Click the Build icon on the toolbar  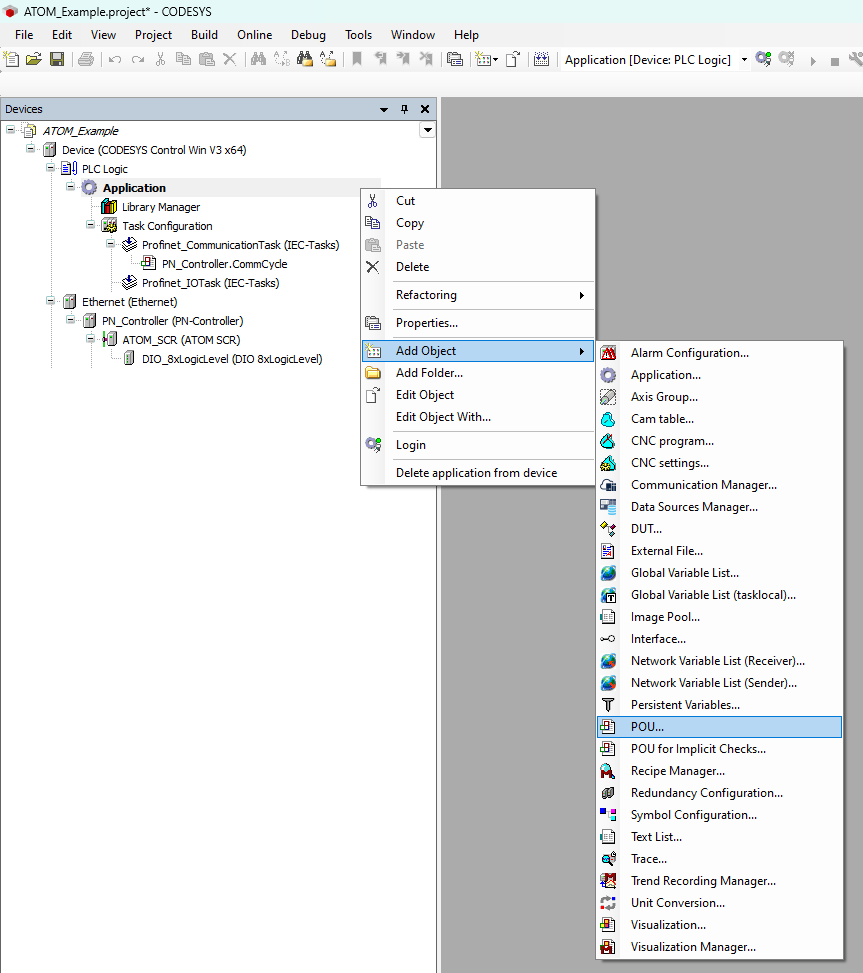click(541, 59)
